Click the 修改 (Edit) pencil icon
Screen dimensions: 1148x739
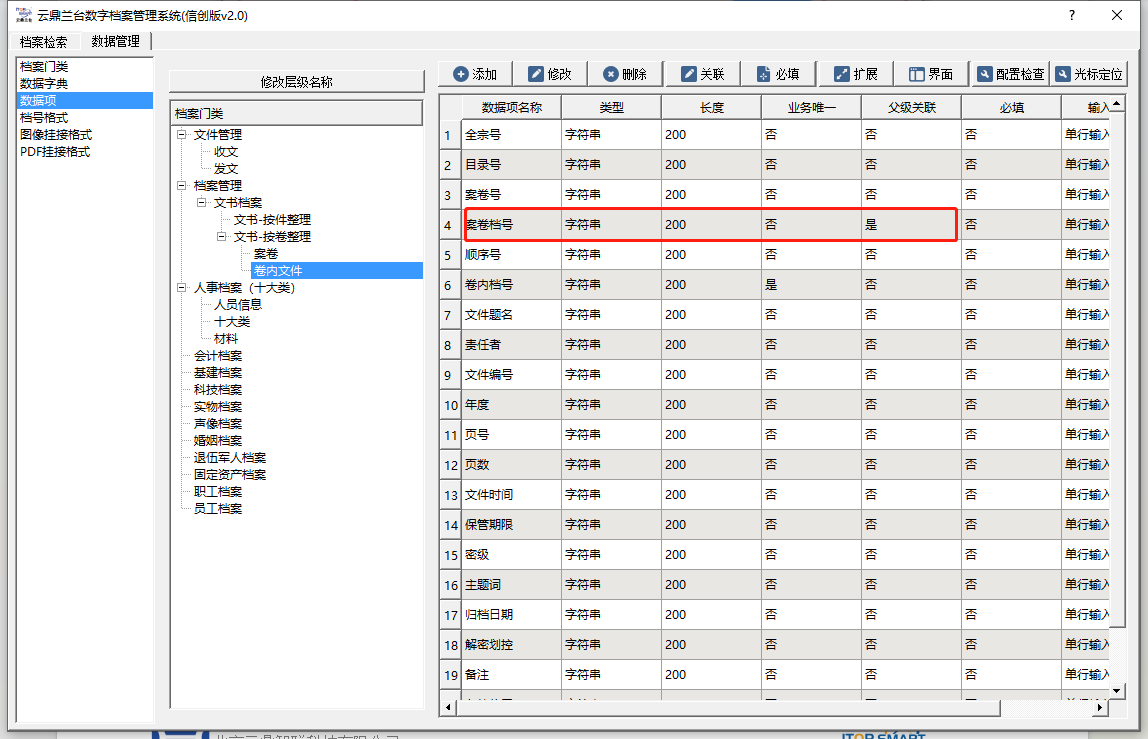pyautogui.click(x=536, y=74)
